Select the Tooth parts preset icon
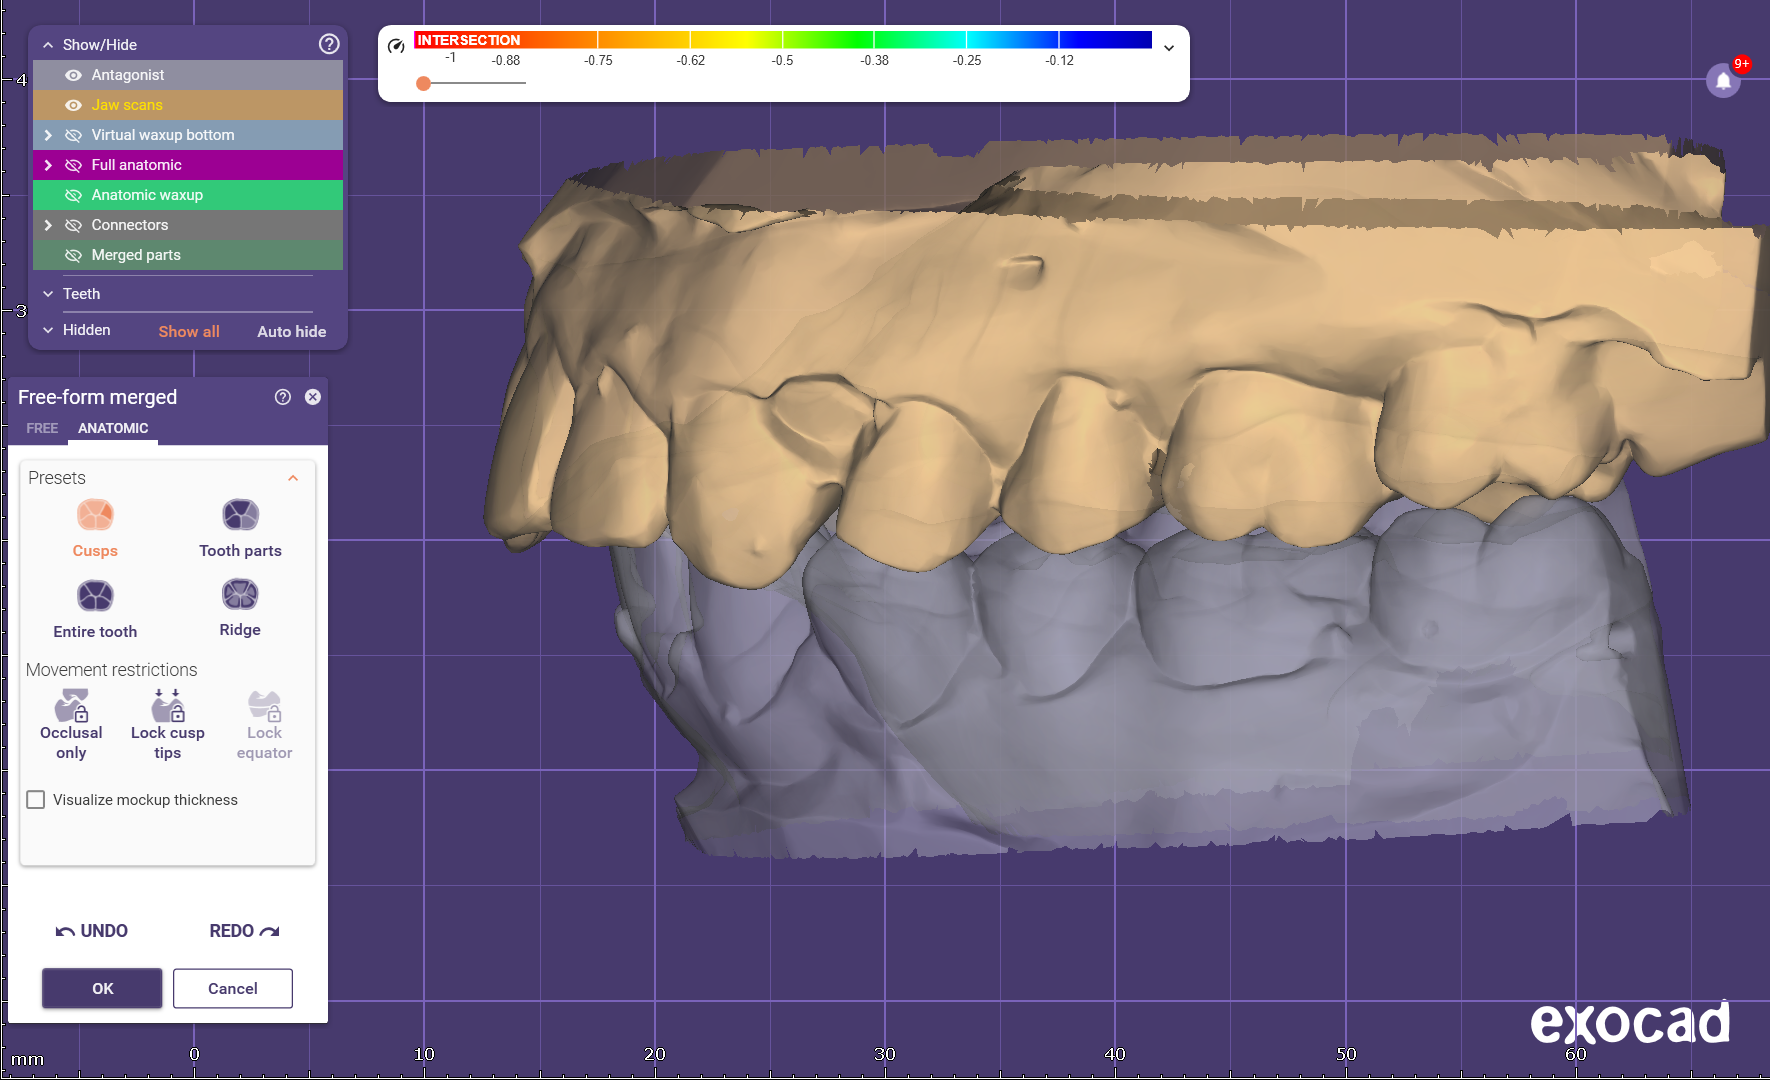Viewport: 1770px width, 1080px height. pos(240,515)
